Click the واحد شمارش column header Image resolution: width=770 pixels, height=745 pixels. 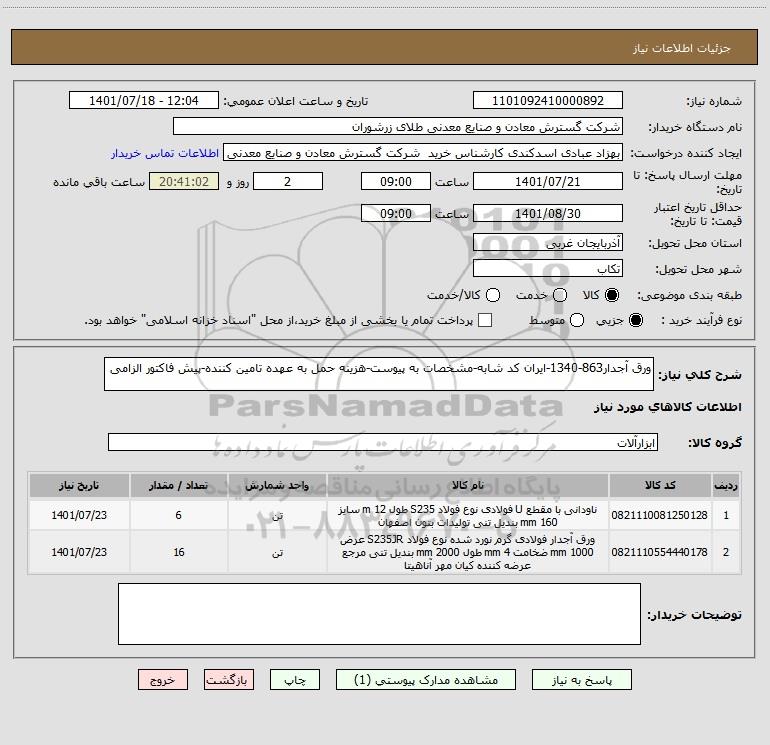tap(277, 485)
